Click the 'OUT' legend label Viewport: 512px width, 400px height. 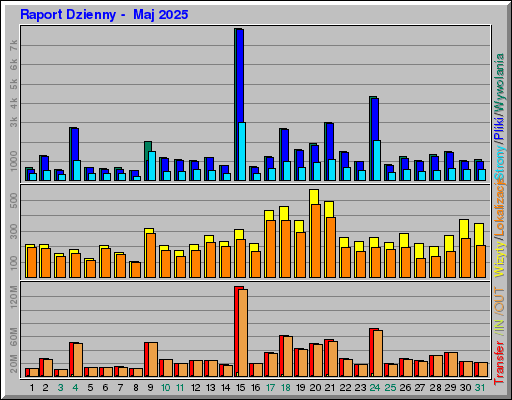[499, 300]
